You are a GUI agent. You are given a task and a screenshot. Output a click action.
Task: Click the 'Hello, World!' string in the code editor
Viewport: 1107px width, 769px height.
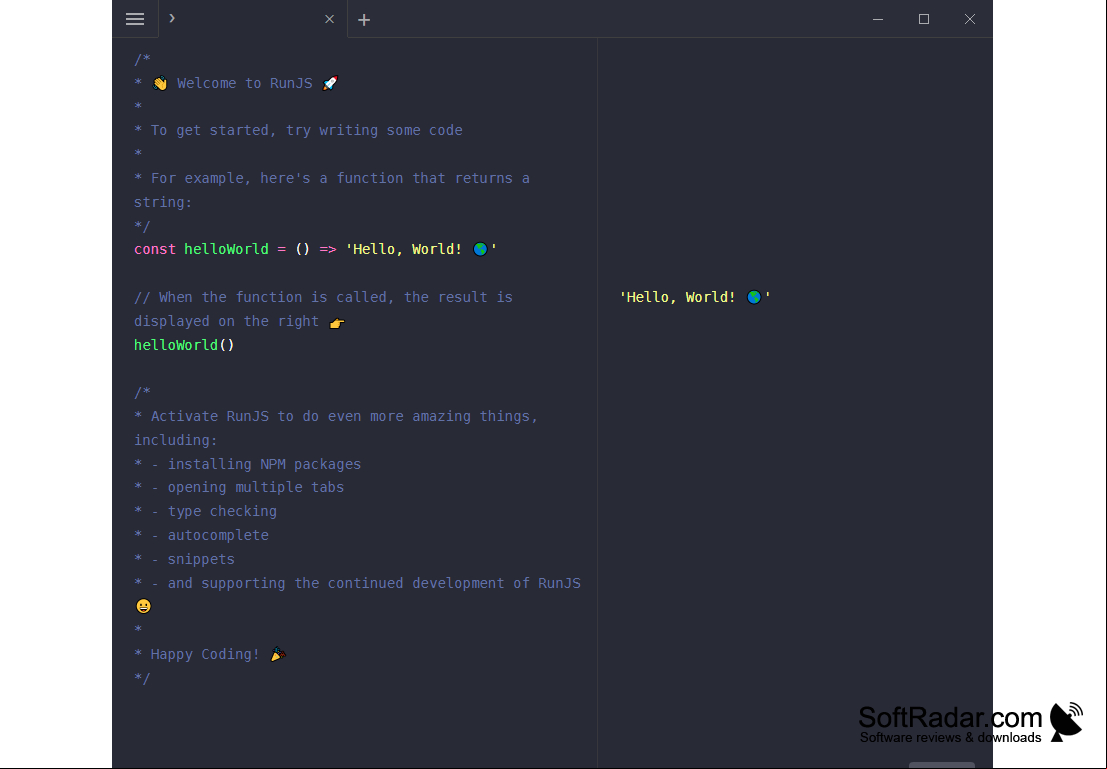421,249
